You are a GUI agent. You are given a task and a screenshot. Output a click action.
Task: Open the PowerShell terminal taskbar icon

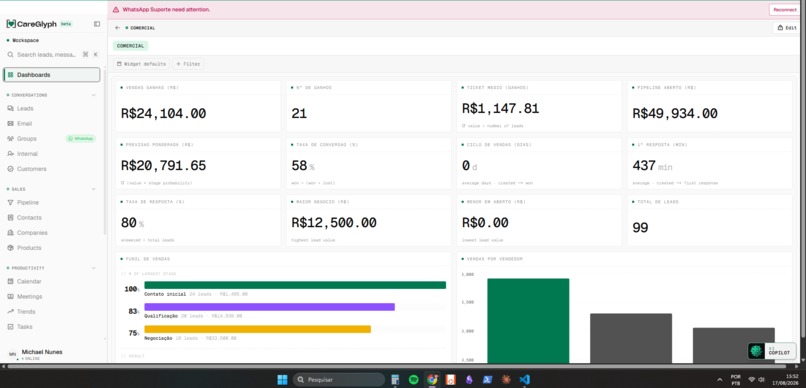[487, 380]
